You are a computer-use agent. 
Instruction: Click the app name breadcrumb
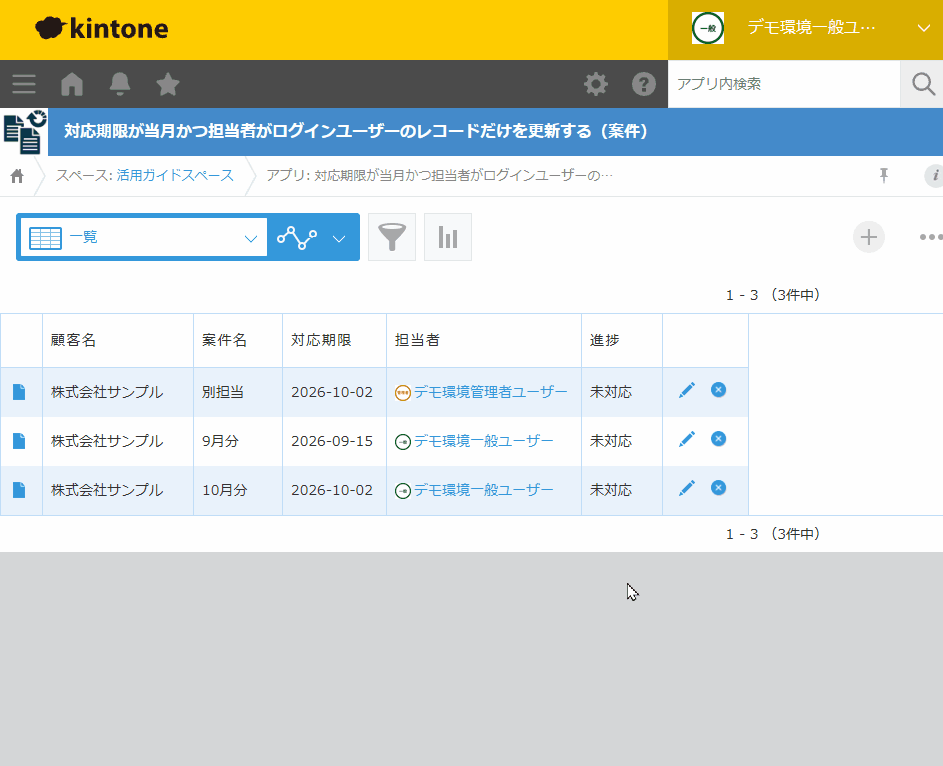click(x=439, y=176)
